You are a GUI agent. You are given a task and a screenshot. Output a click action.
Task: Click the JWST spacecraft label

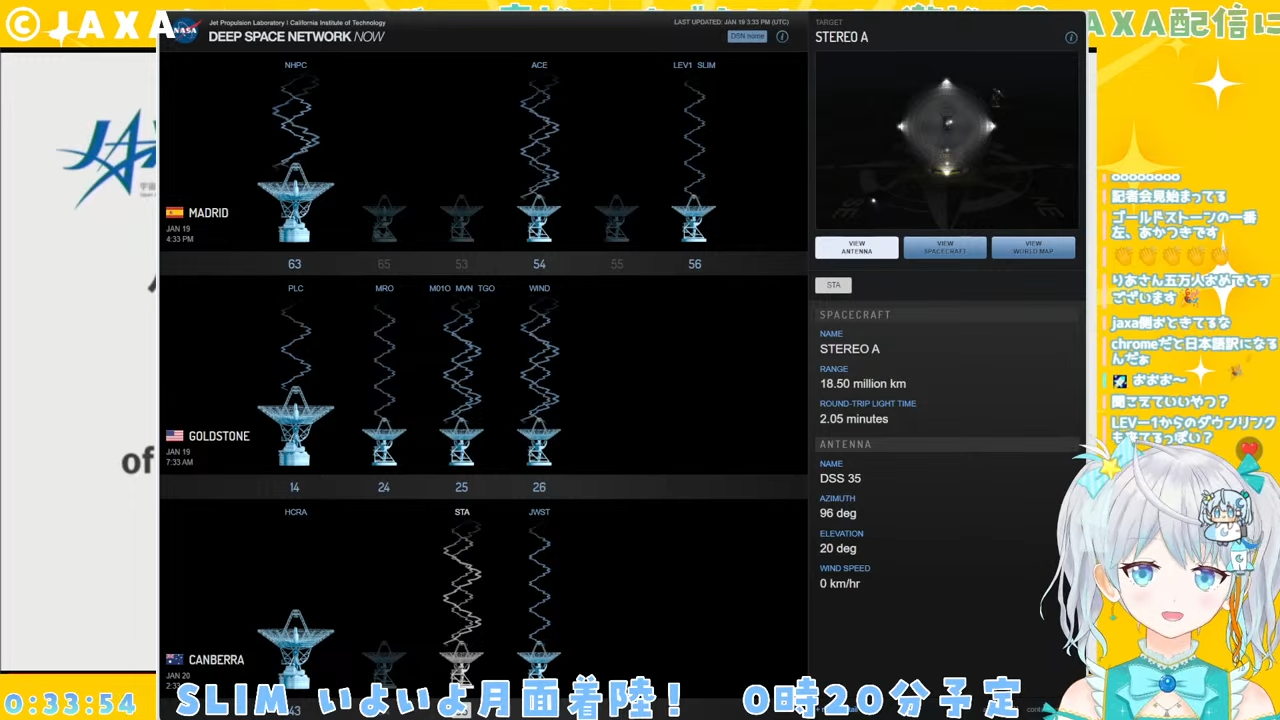pyautogui.click(x=539, y=512)
